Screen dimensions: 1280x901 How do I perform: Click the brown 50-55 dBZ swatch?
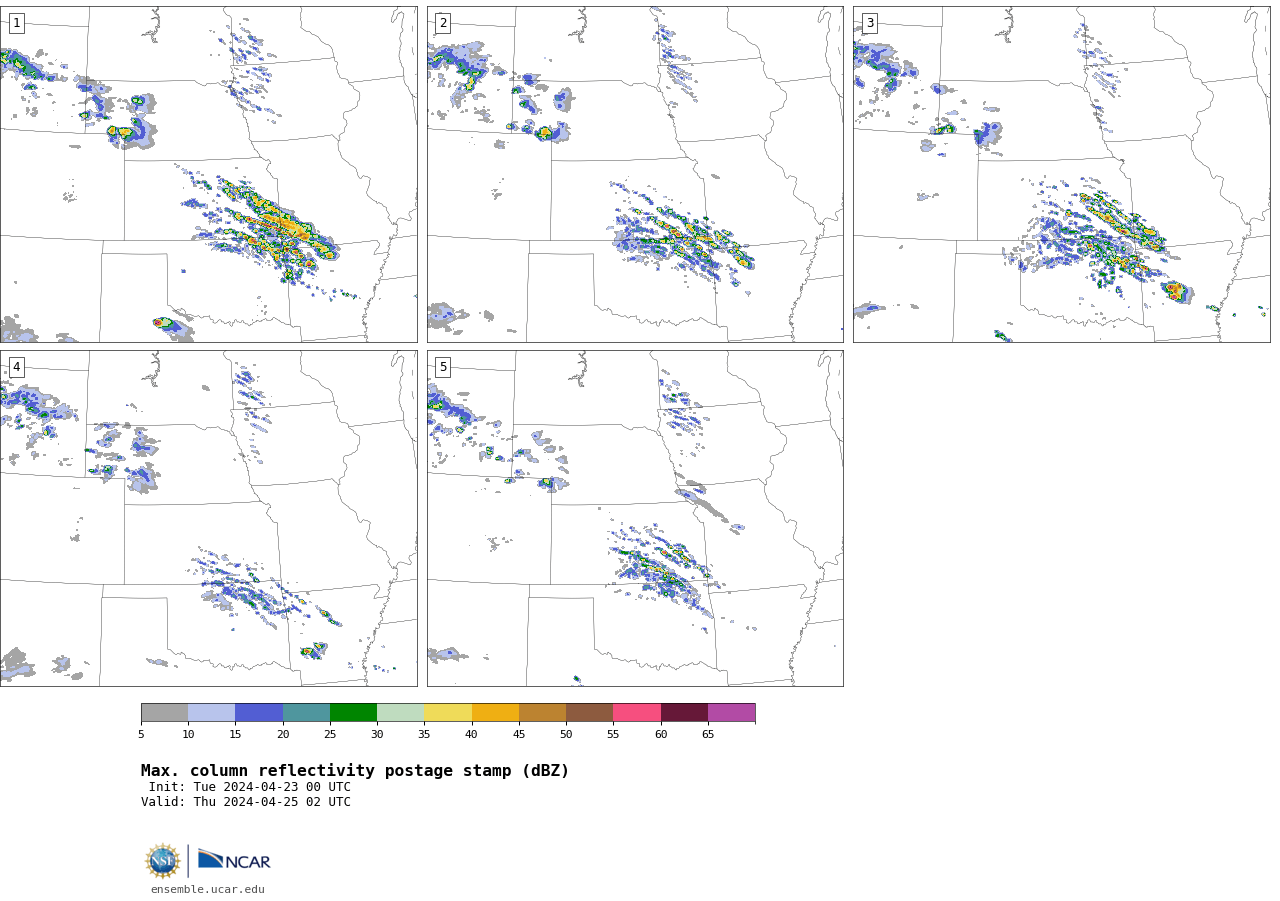click(589, 713)
